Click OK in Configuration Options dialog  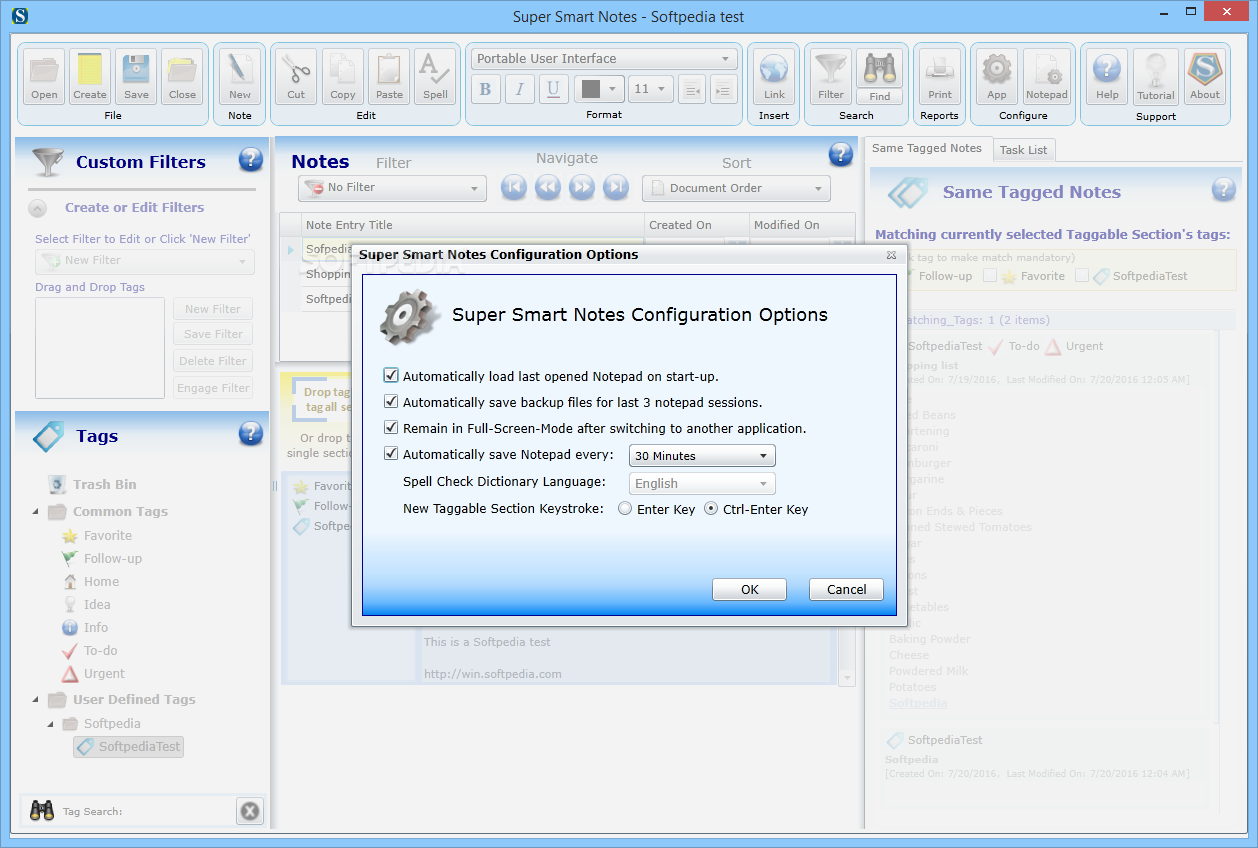pos(750,590)
